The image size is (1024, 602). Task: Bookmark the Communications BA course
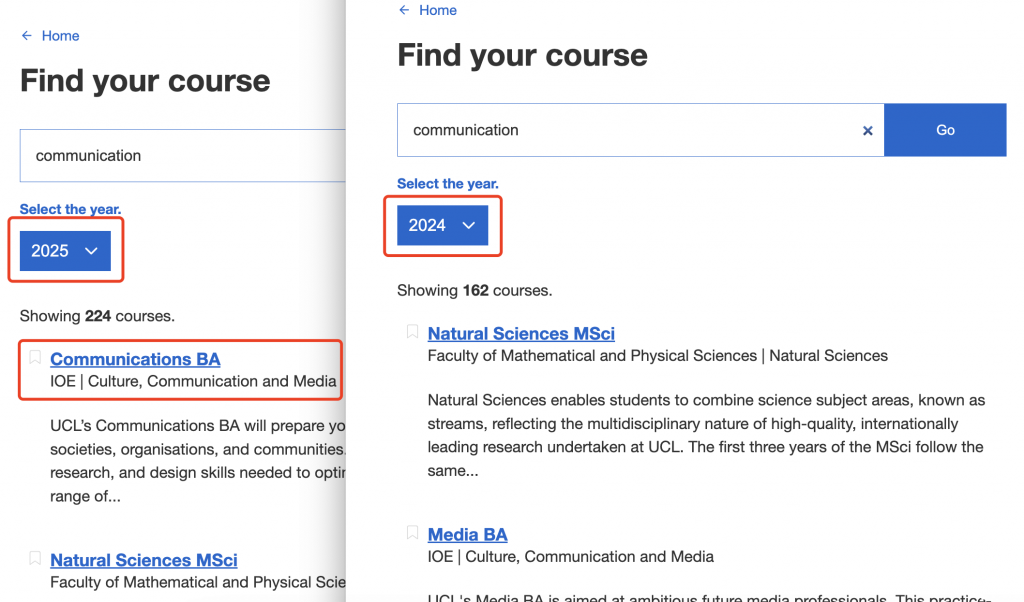coord(35,357)
